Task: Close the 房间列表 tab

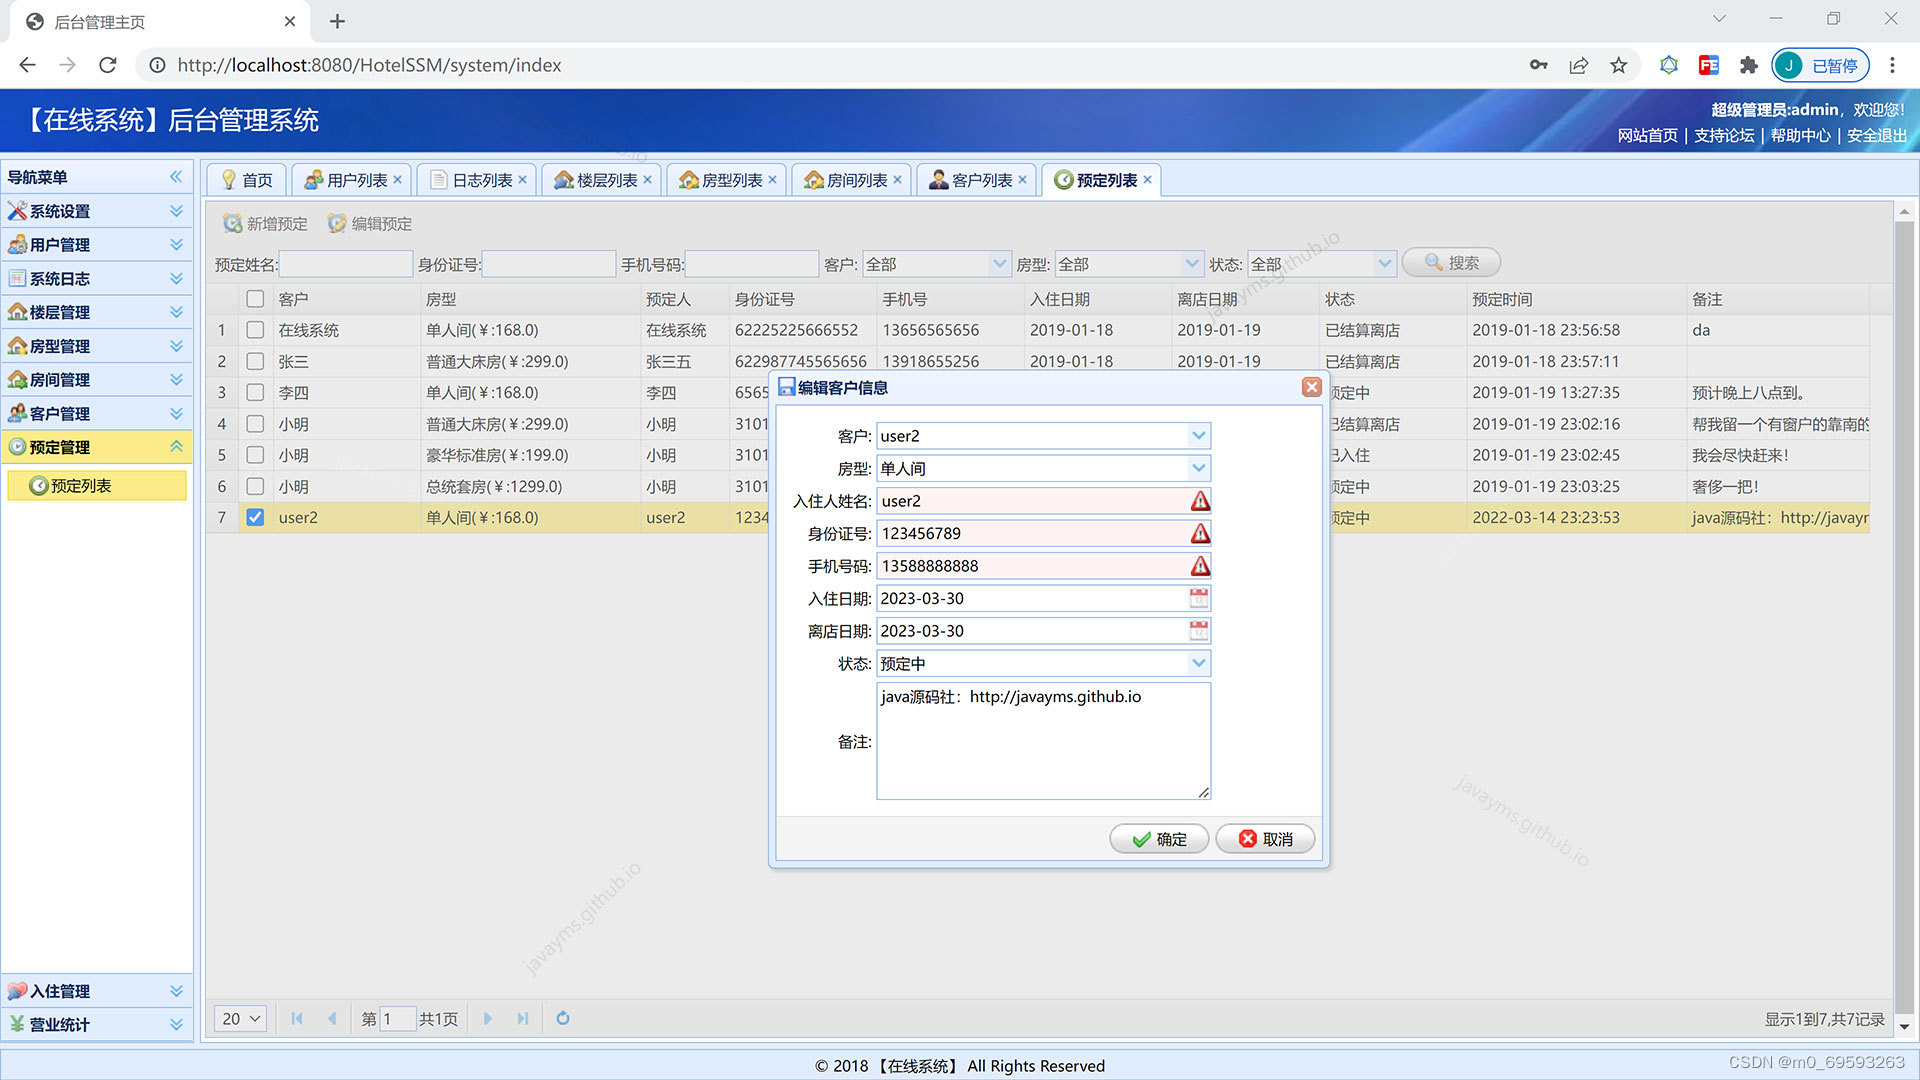Action: (x=897, y=180)
